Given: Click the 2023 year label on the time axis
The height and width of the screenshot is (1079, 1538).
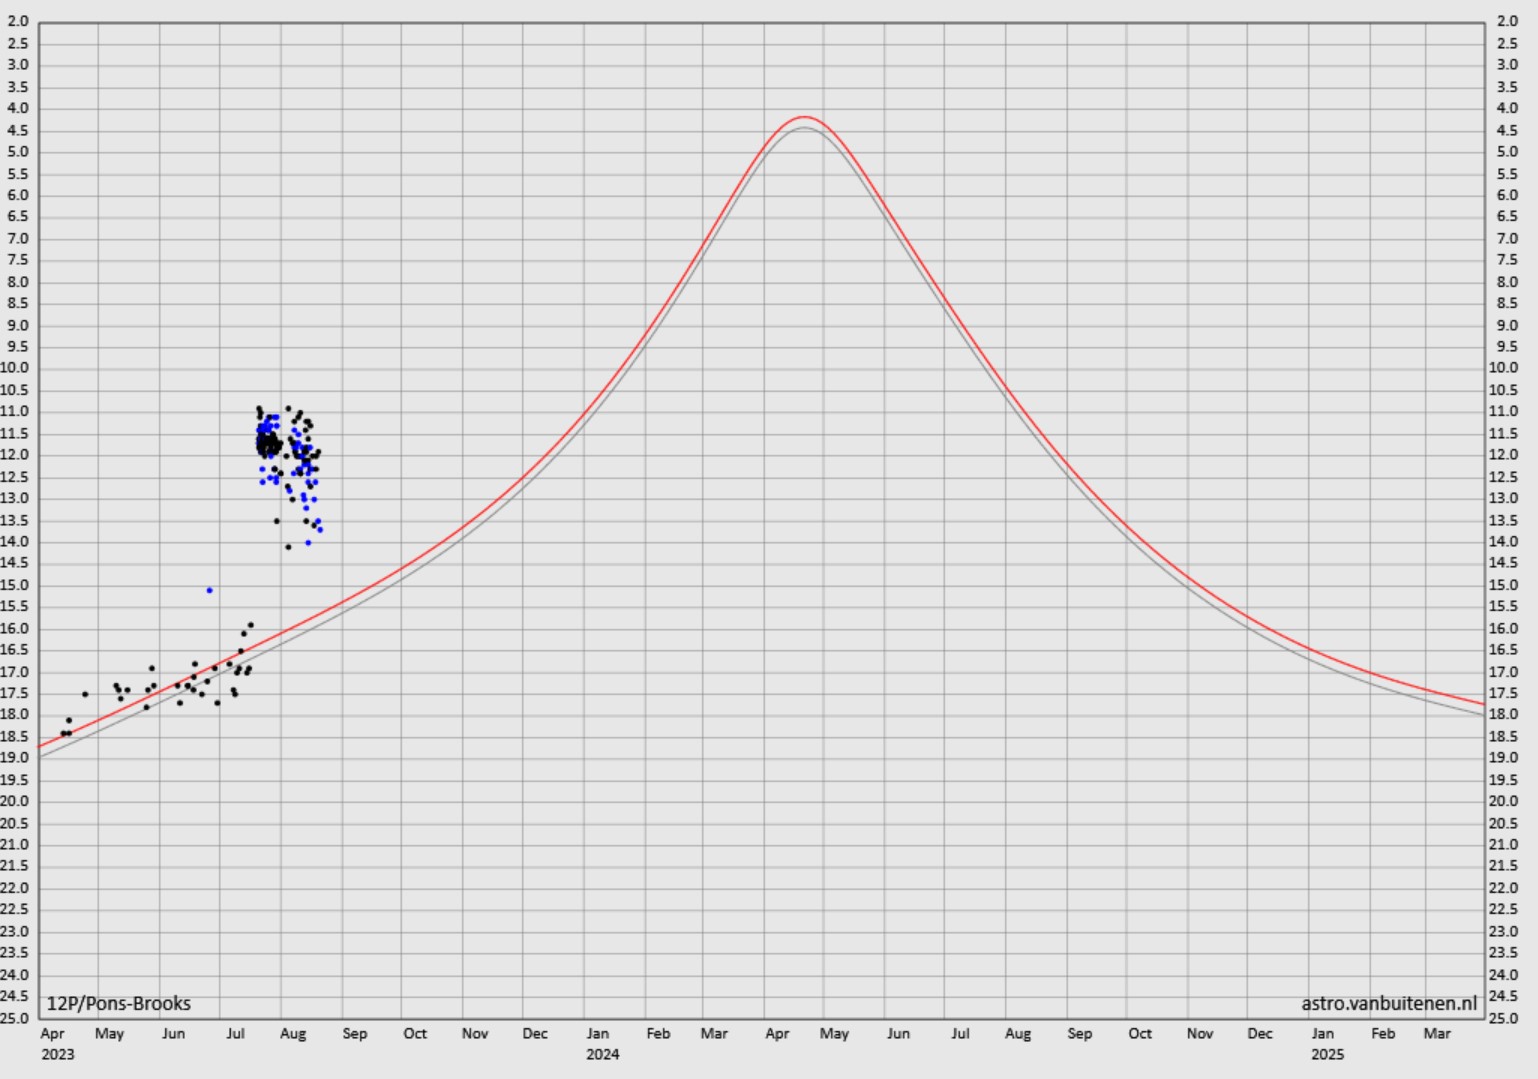Looking at the screenshot, I should pyautogui.click(x=57, y=1054).
